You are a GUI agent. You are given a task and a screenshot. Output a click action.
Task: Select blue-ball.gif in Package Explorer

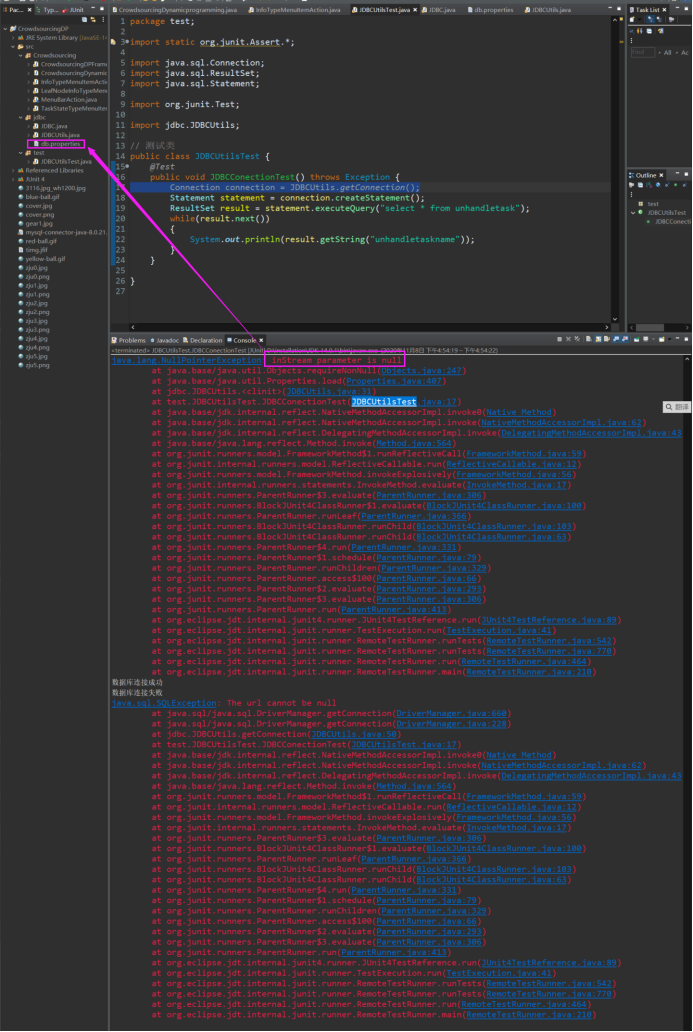[38, 197]
